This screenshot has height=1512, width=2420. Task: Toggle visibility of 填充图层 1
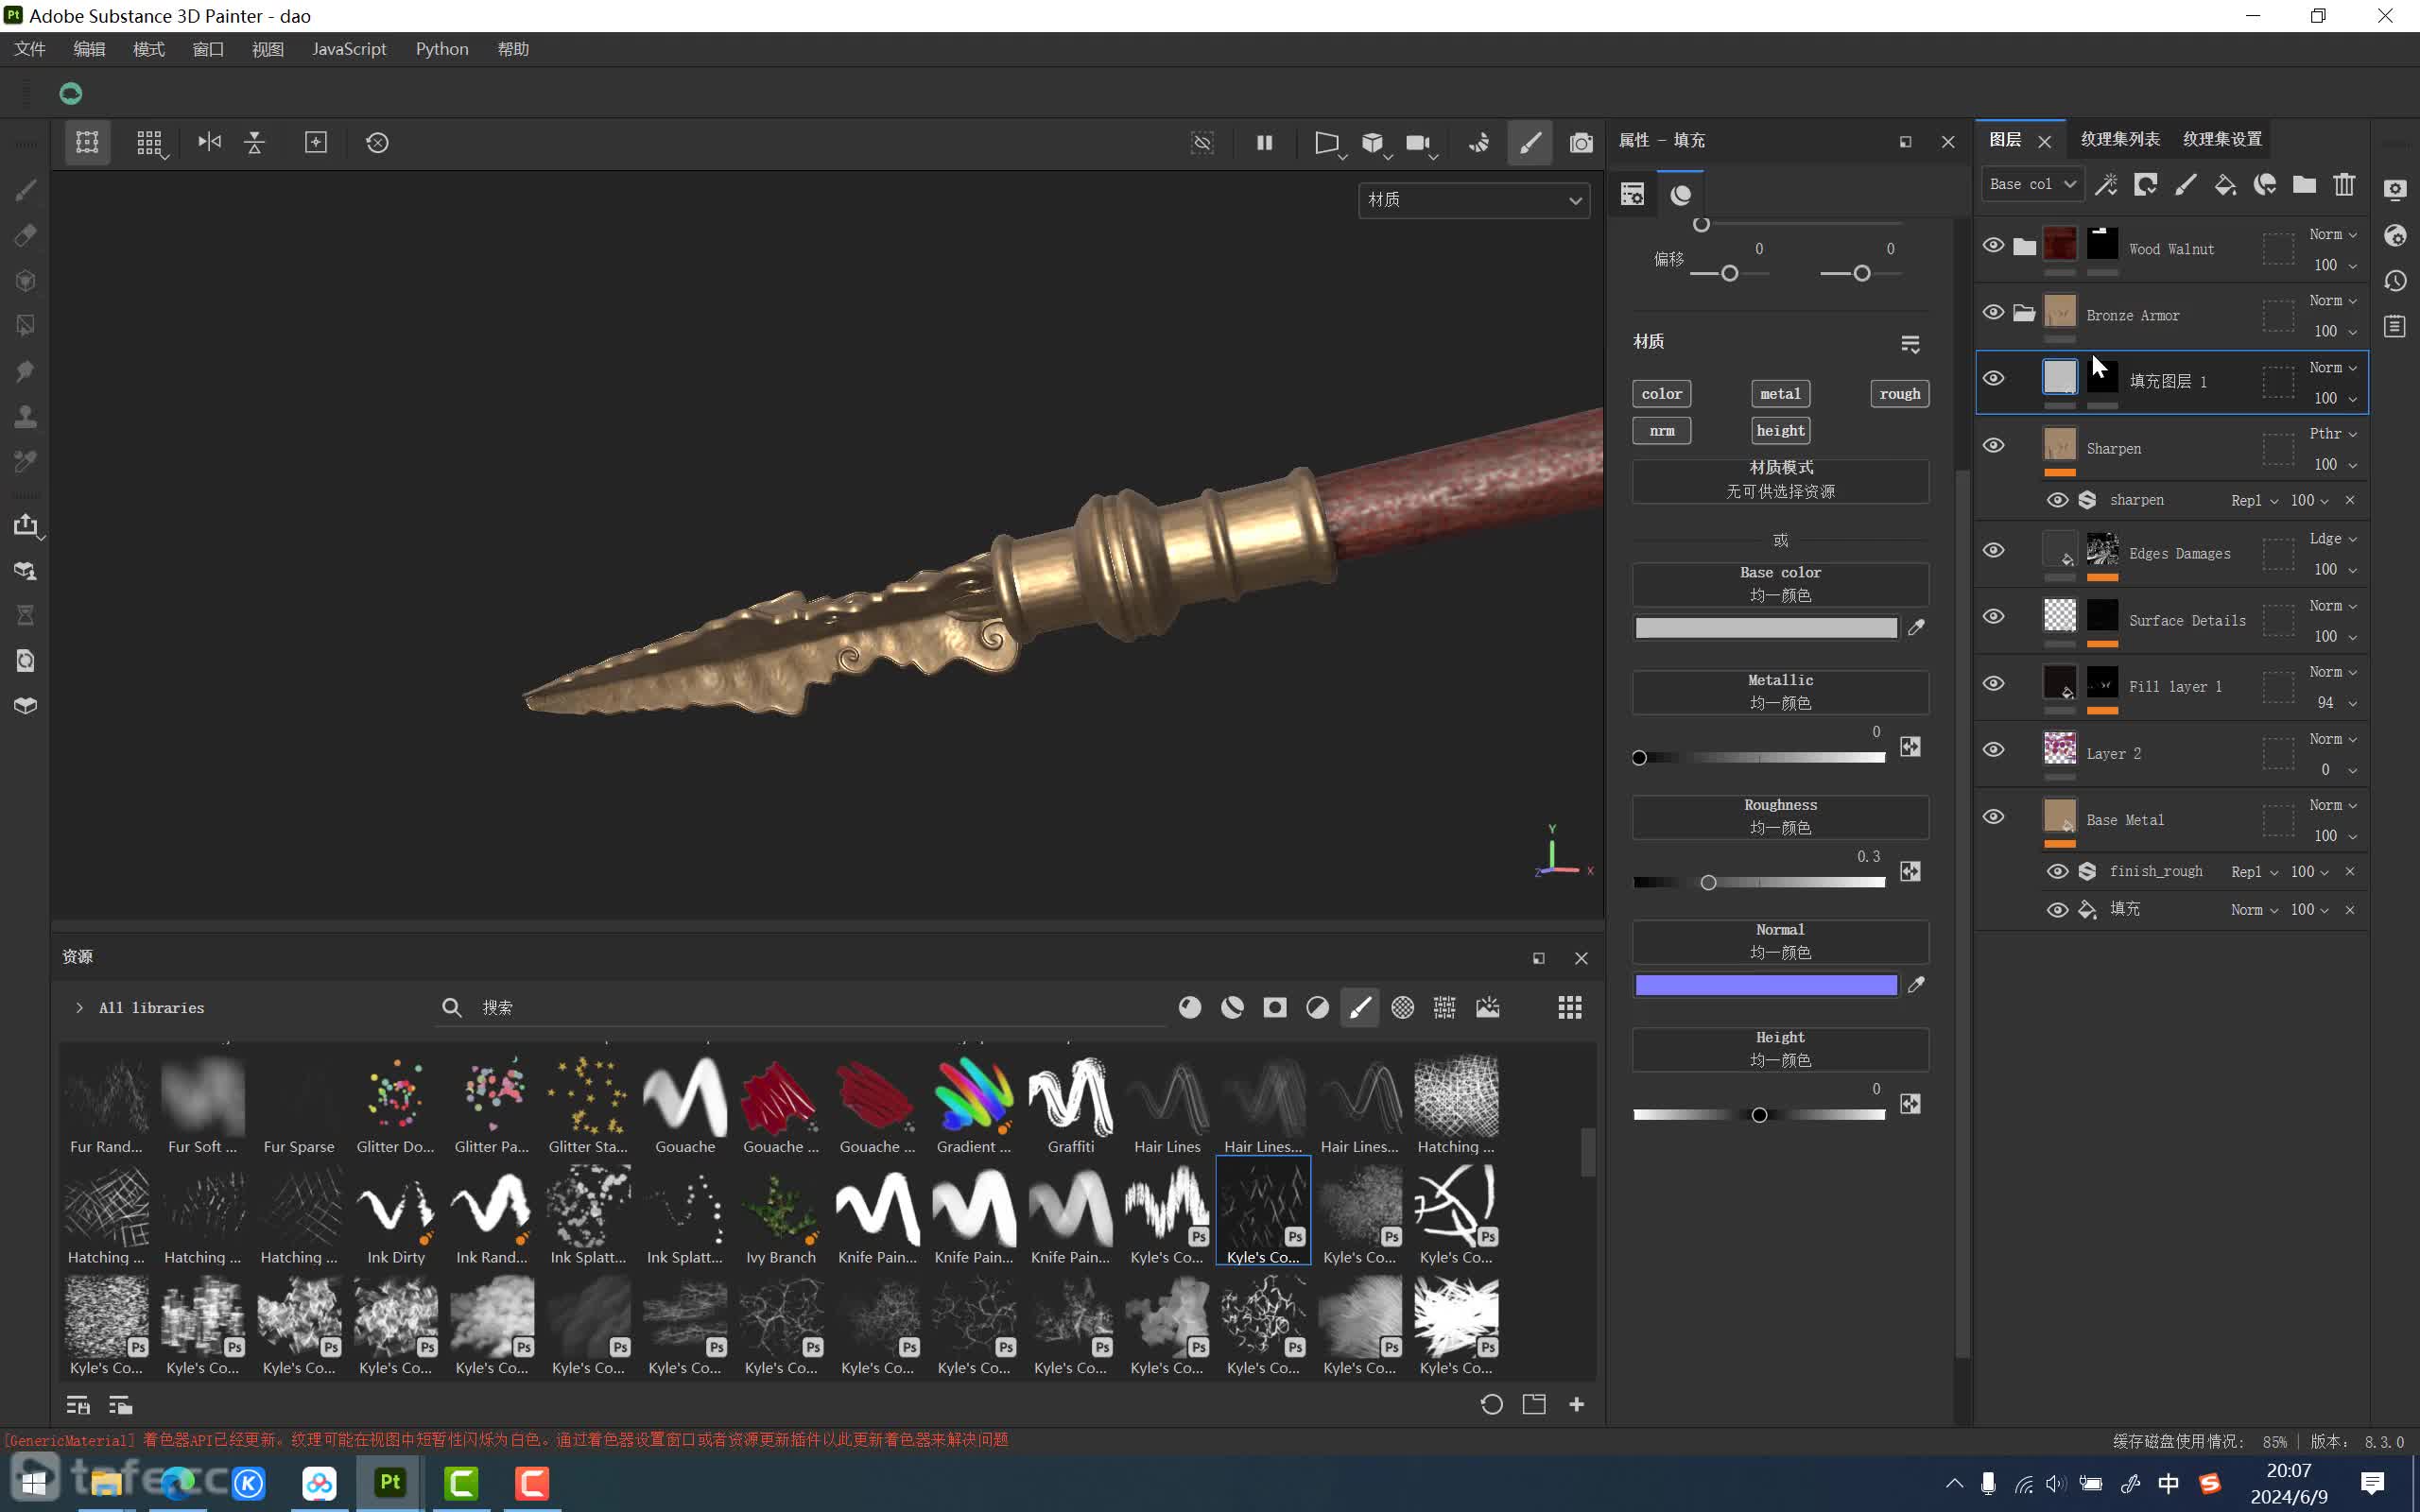[x=1993, y=379]
